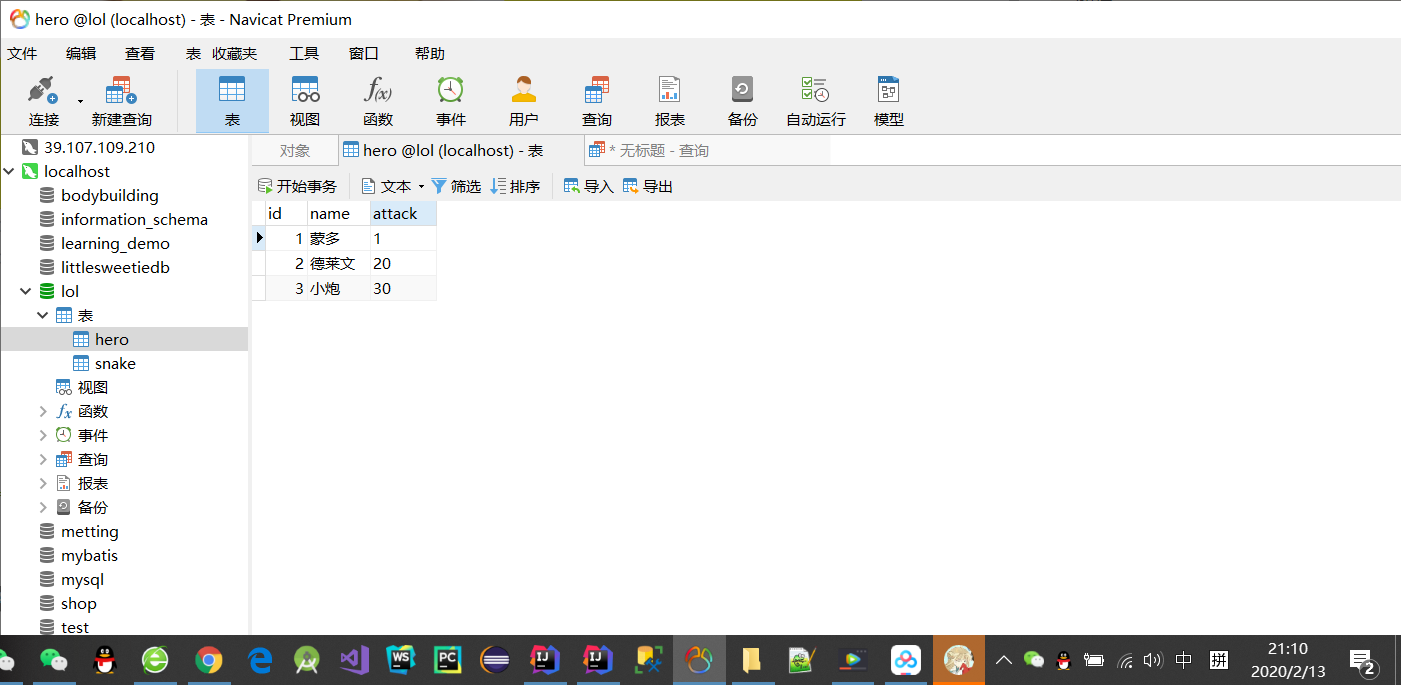Image resolution: width=1401 pixels, height=685 pixels.
Task: Select the snake table in tree
Action: (115, 364)
